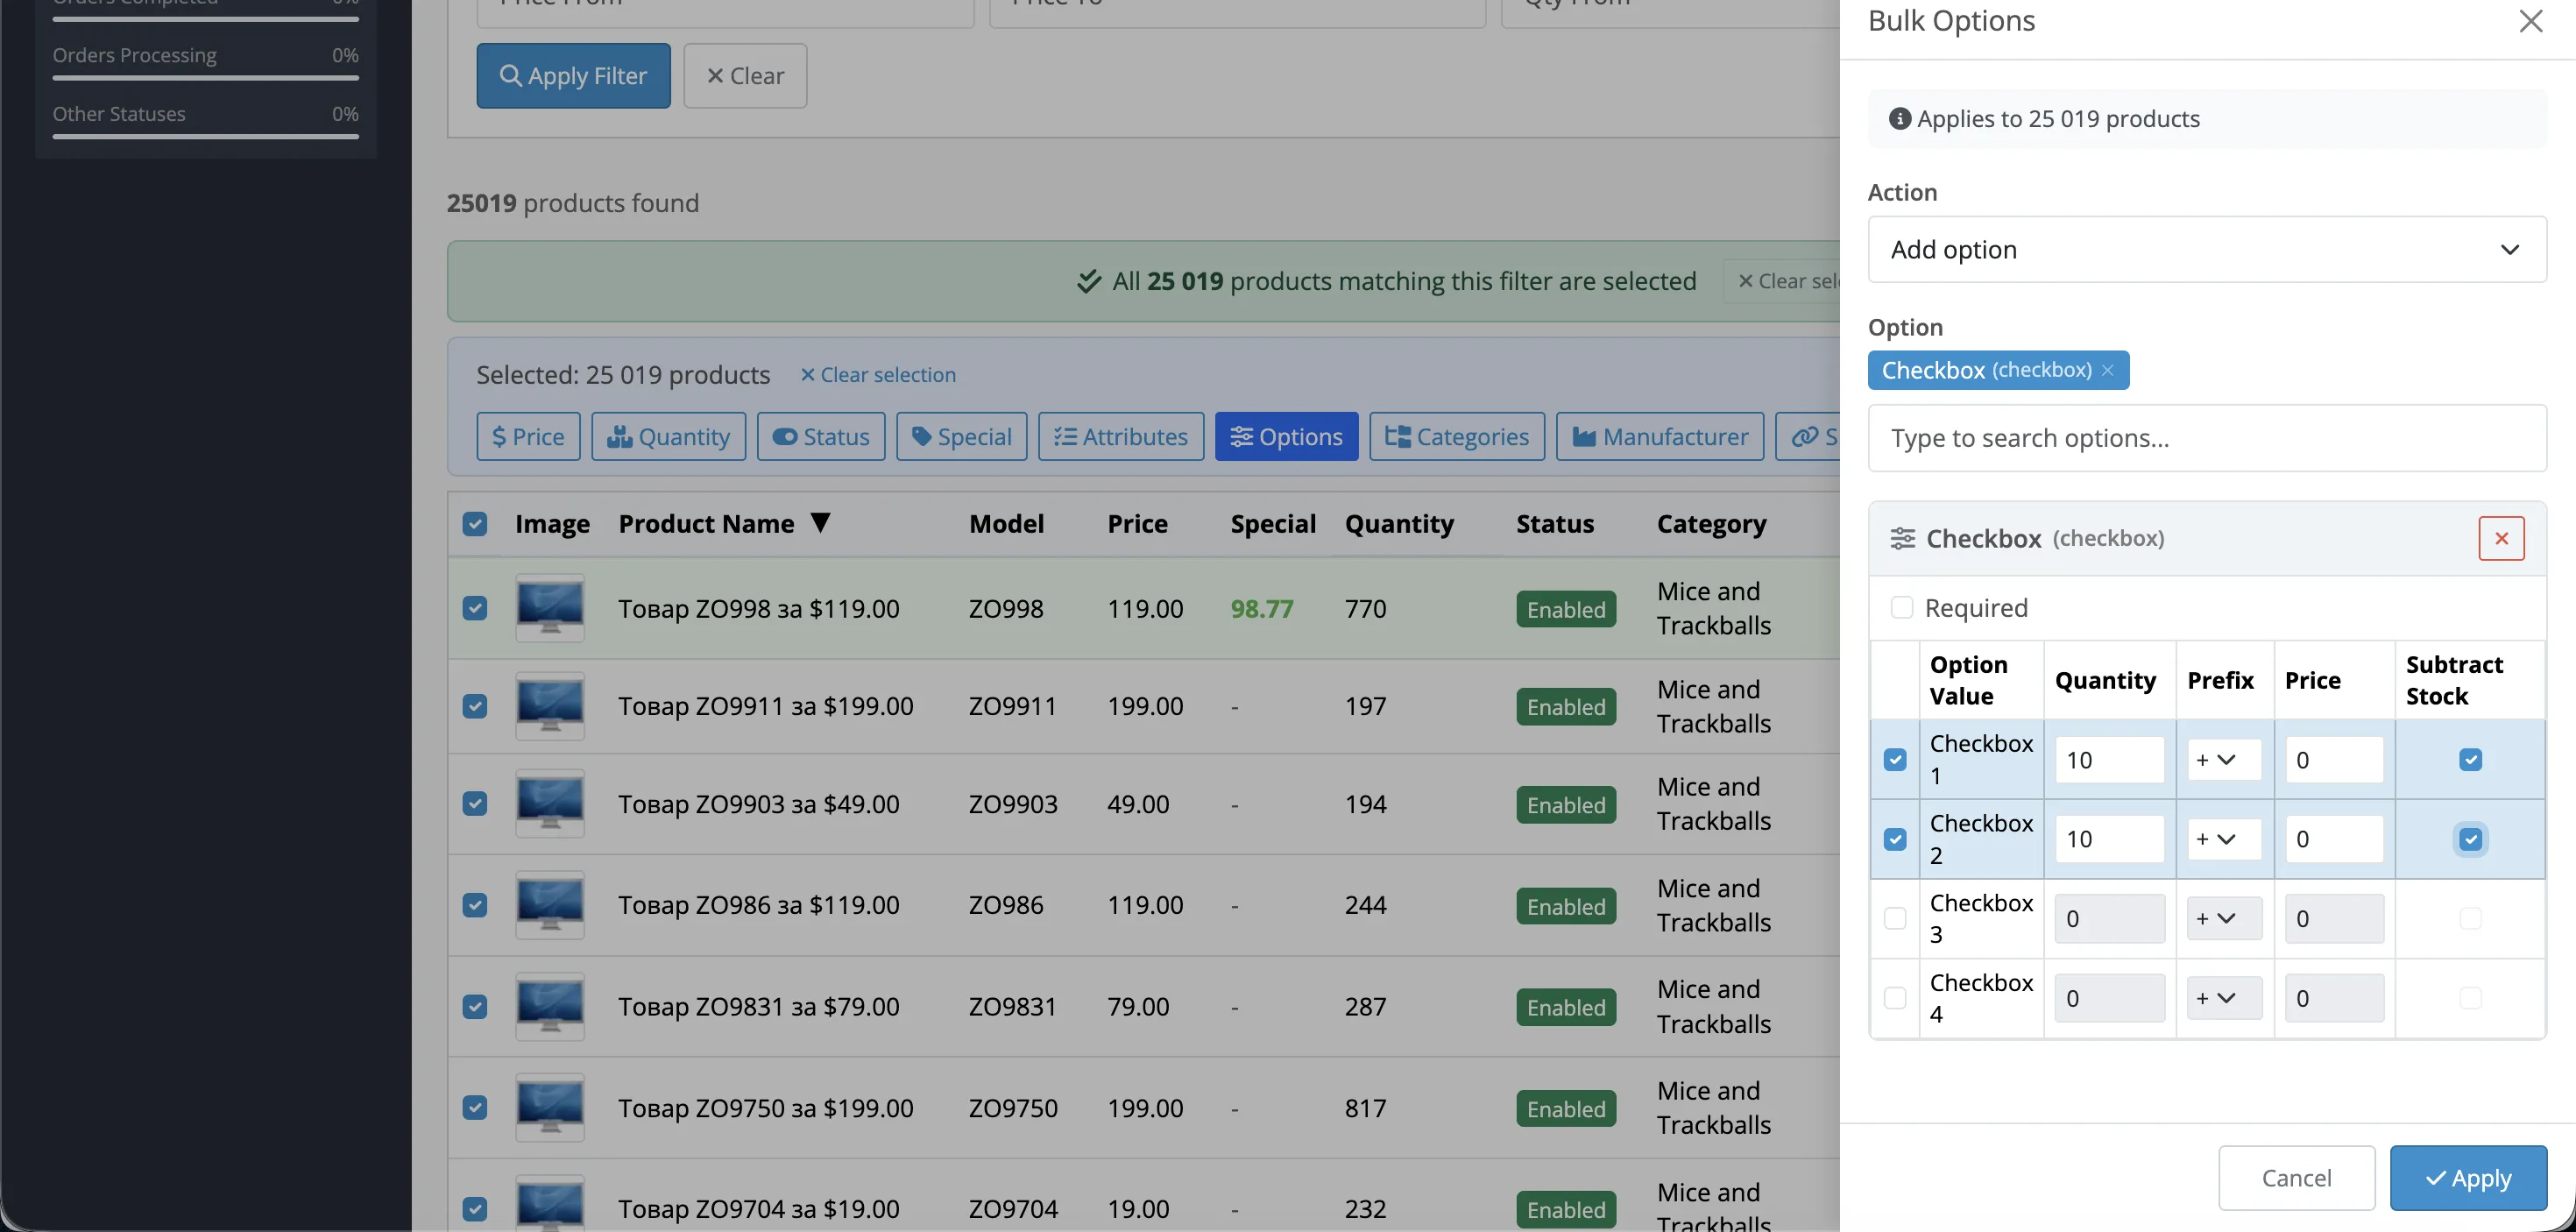Viewport: 2576px width, 1232px height.
Task: Open Prefix dropdown for Checkbox 2
Action: tap(2224, 839)
